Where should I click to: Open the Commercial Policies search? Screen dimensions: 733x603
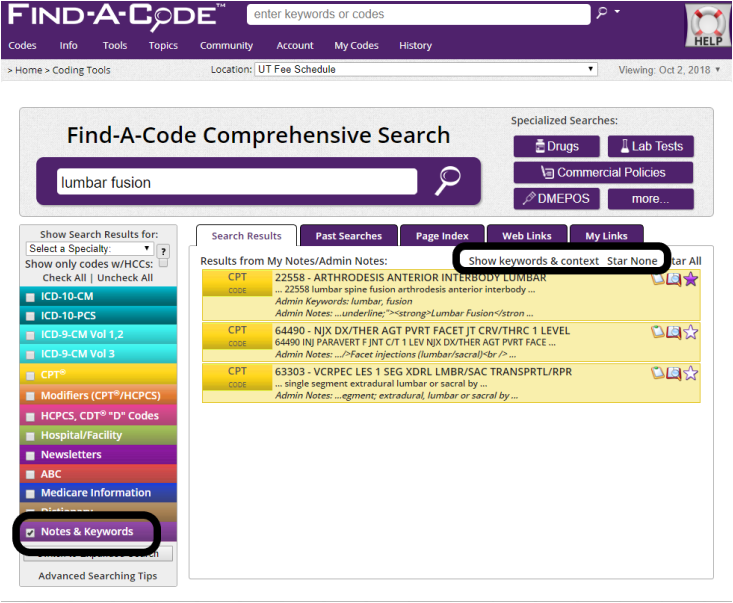pyautogui.click(x=603, y=172)
